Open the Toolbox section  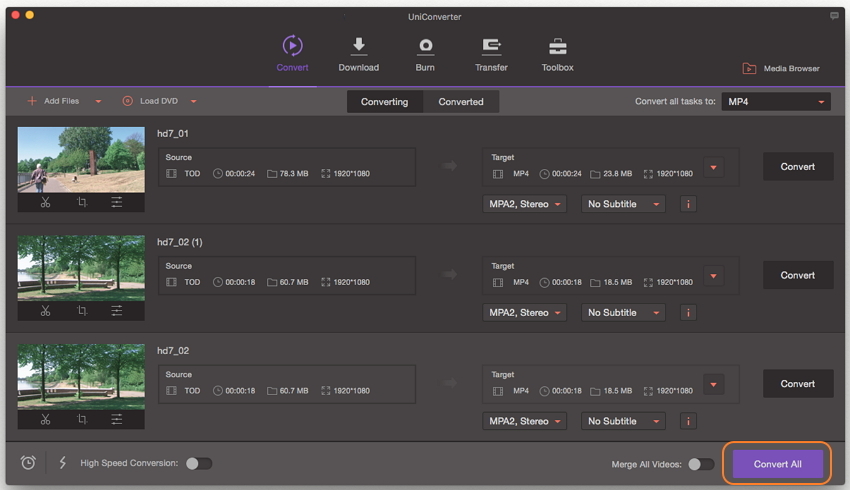(x=557, y=54)
